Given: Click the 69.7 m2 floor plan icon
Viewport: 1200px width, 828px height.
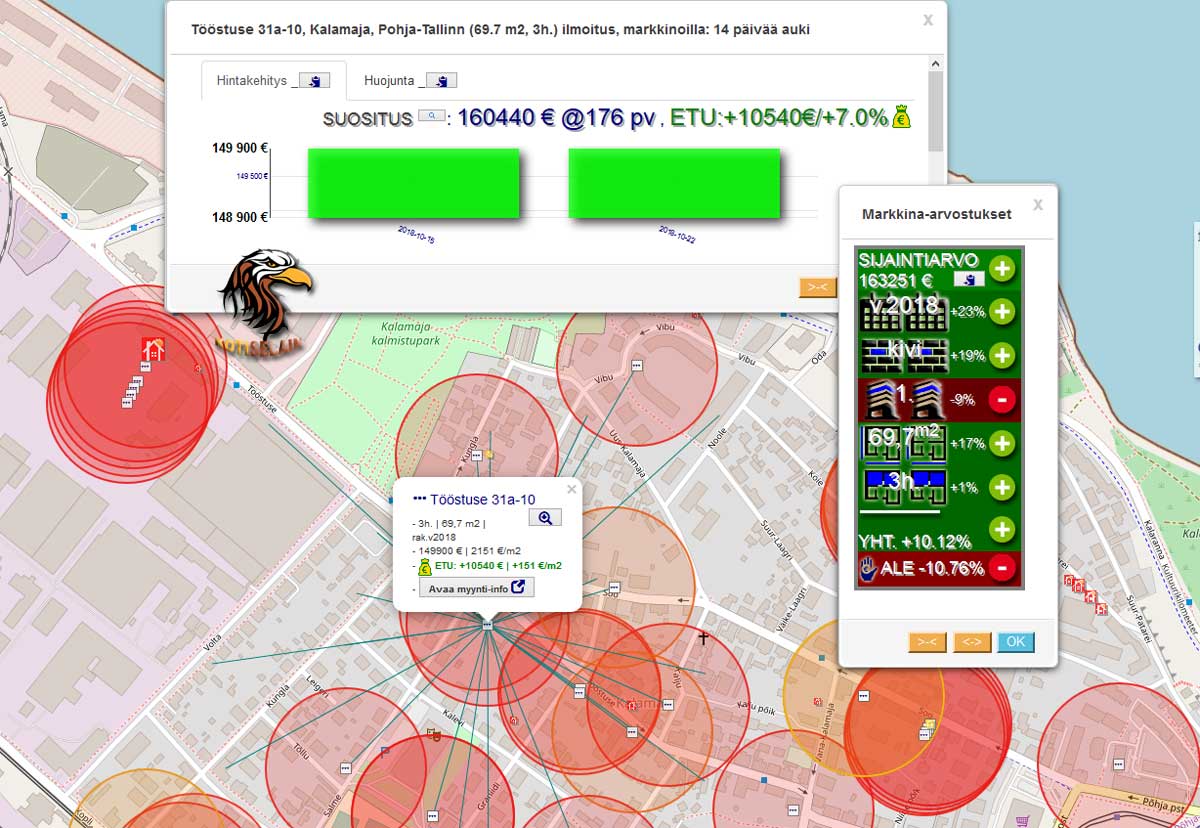Looking at the screenshot, I should tap(904, 443).
